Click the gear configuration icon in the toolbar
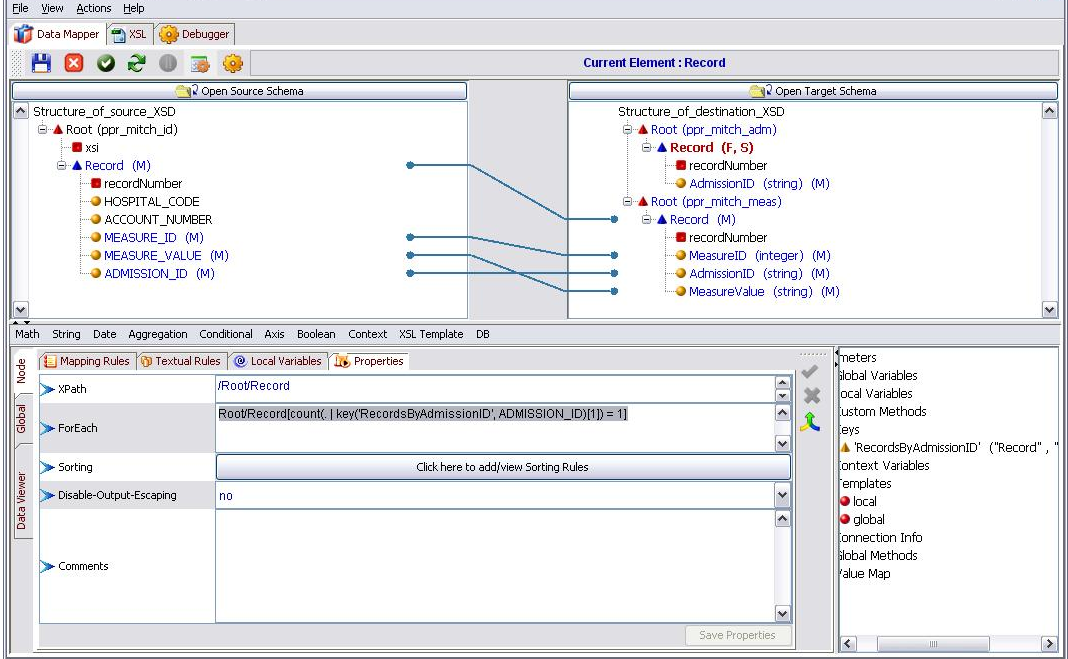1068x659 pixels. [232, 63]
